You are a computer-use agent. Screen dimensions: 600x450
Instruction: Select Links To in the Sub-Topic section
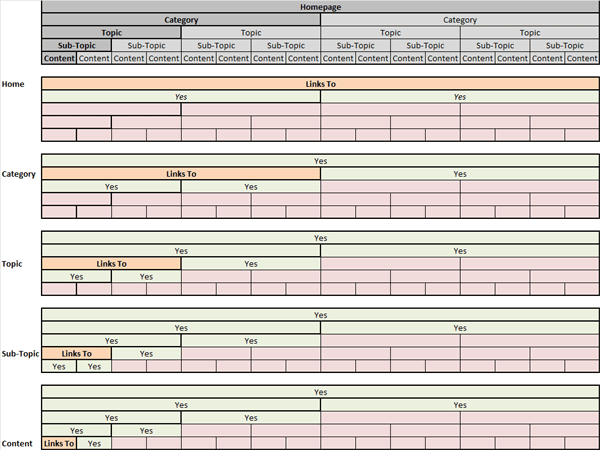point(76,354)
